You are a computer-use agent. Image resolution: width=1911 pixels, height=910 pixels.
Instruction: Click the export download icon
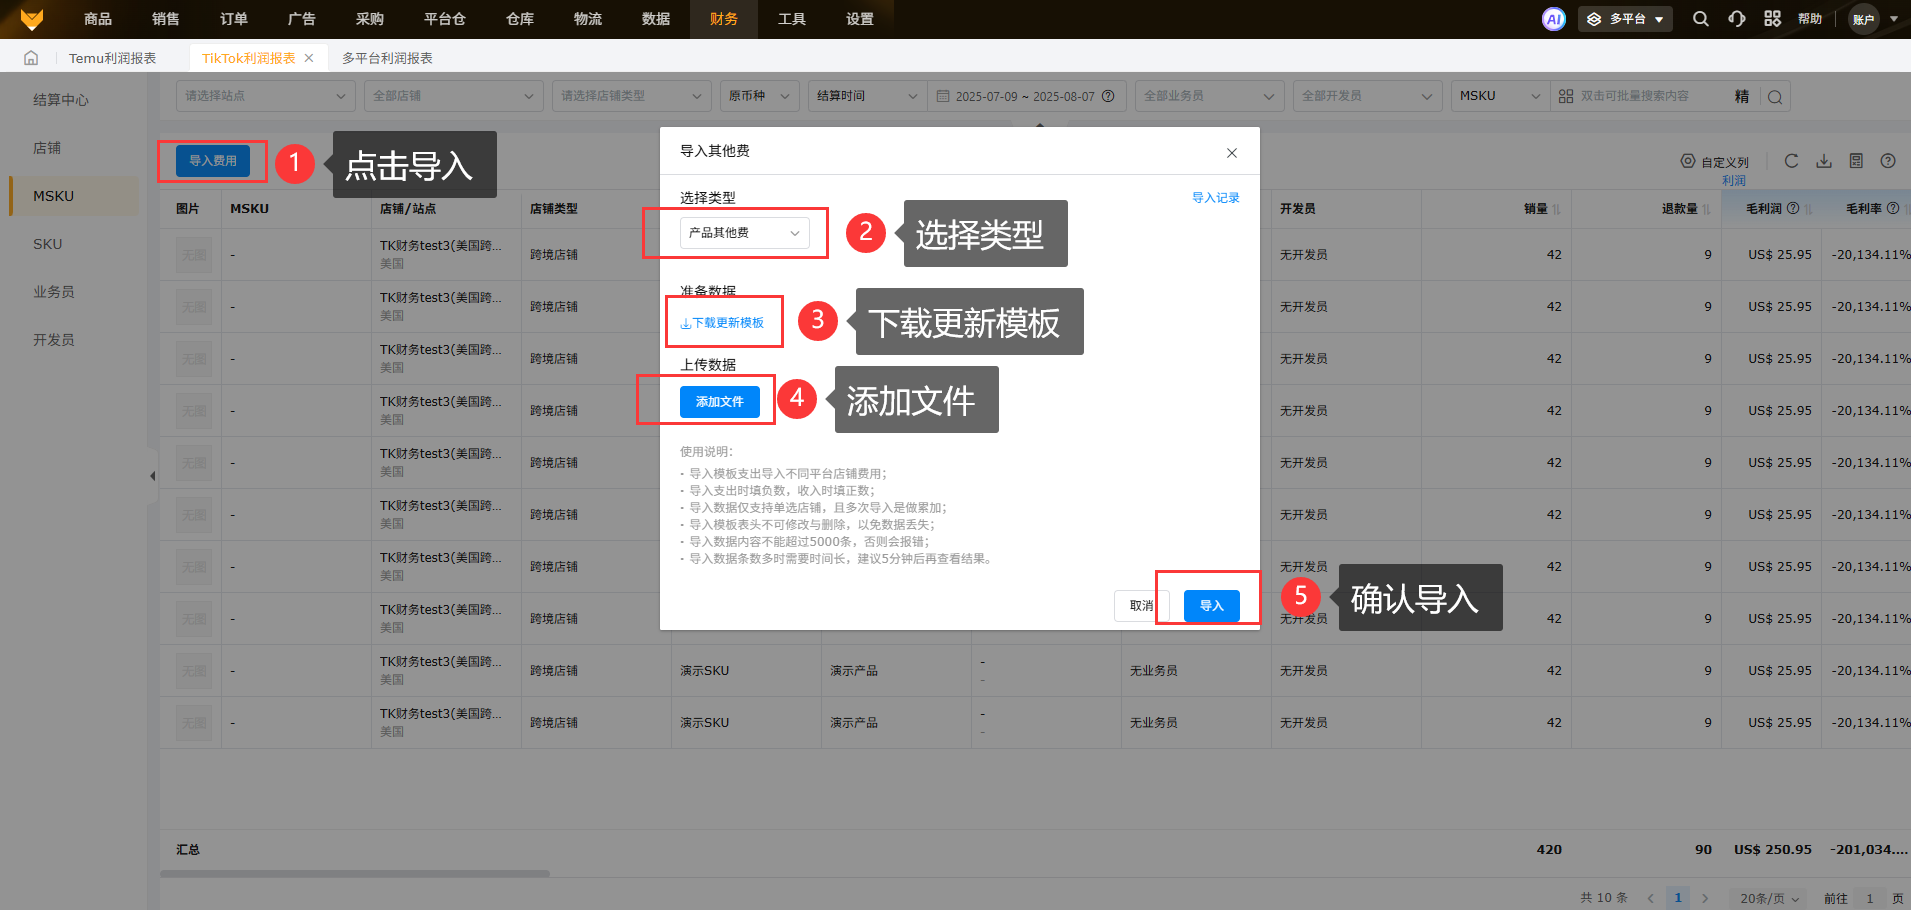[x=1824, y=161]
